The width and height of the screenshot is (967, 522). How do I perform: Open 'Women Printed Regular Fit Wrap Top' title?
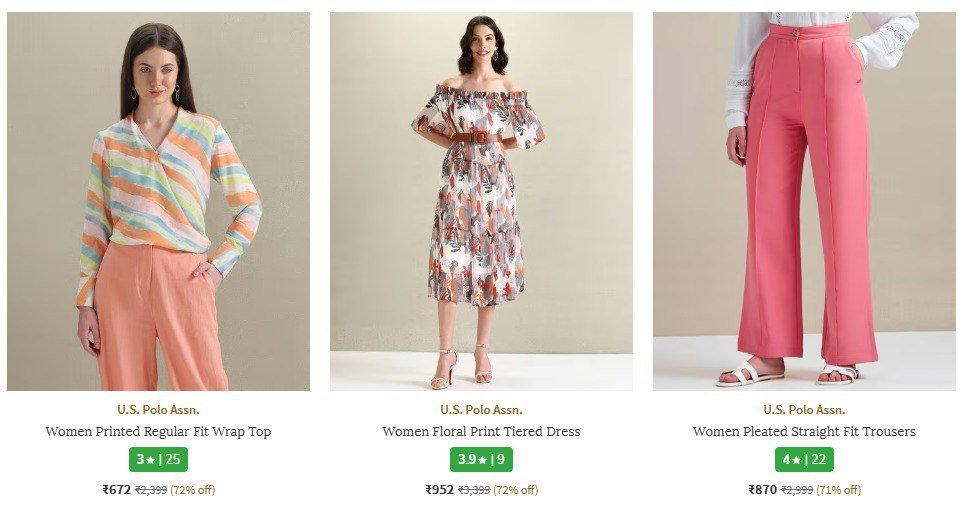158,432
